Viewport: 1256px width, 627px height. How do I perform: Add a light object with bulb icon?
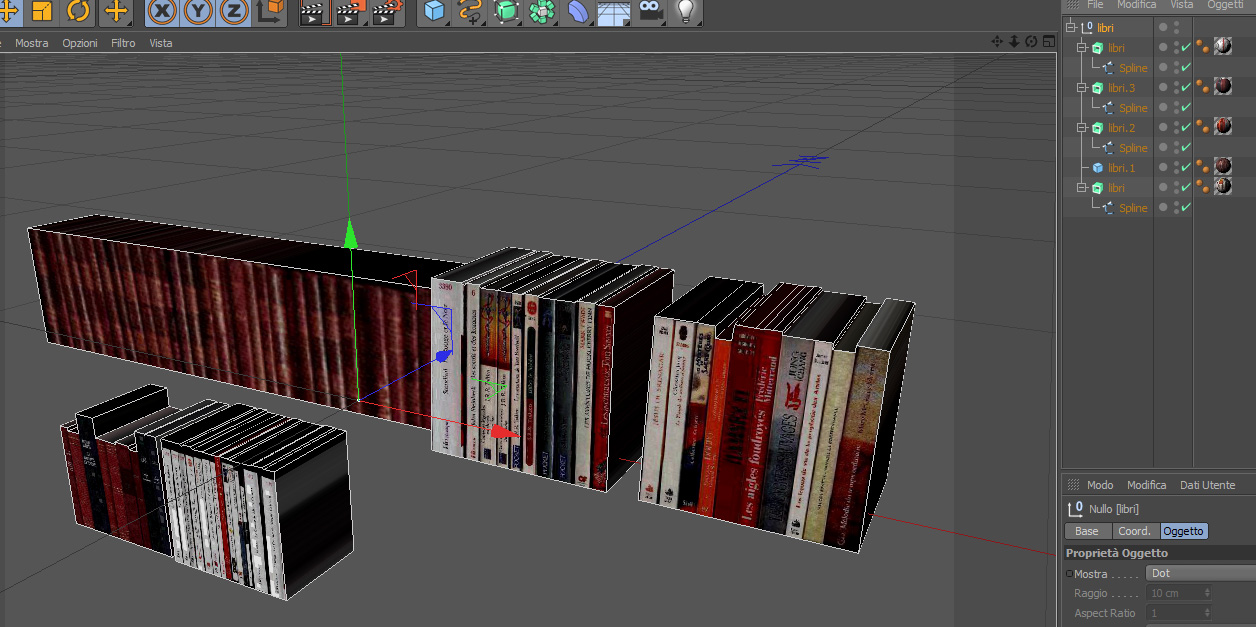[686, 11]
